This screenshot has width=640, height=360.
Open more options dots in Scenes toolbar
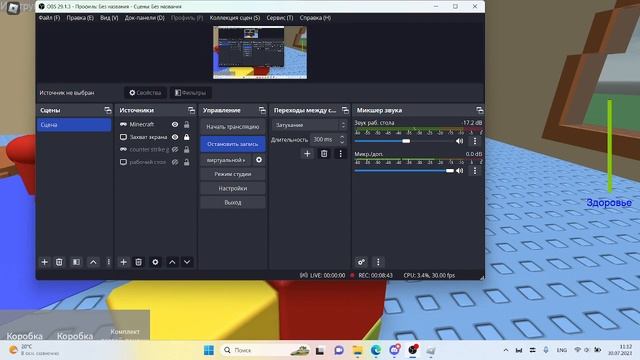pos(109,262)
